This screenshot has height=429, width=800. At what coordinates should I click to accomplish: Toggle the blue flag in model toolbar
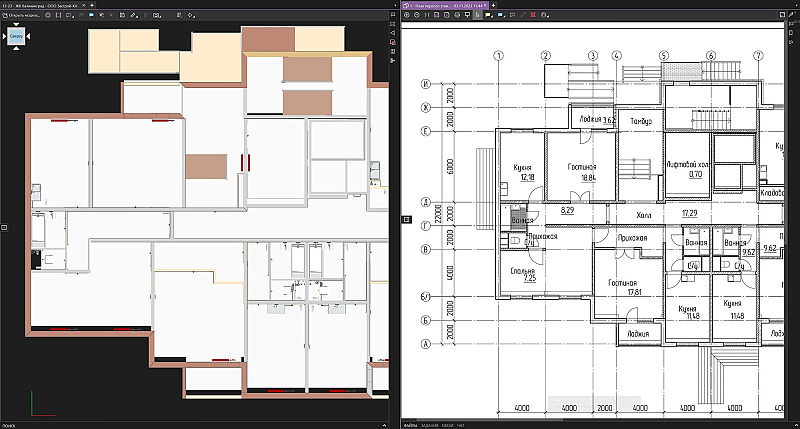pos(91,16)
